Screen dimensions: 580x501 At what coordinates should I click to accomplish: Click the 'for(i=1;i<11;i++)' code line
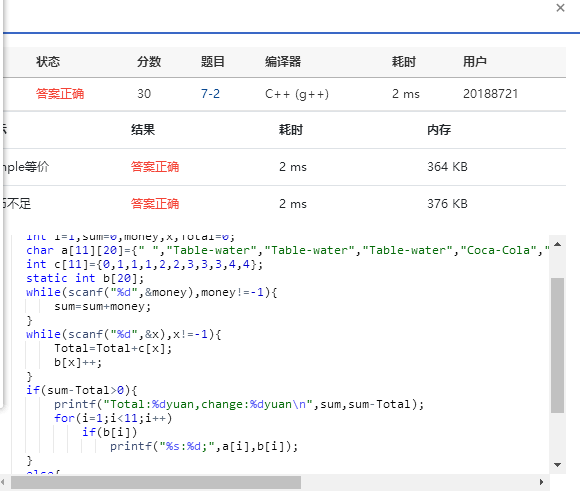click(x=113, y=418)
